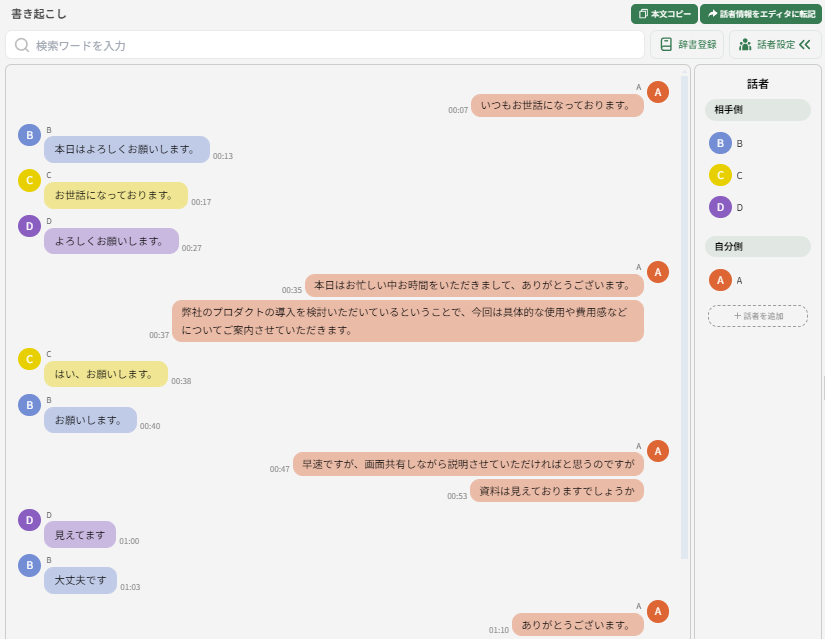Click avatar D beside 見えてます
Image resolution: width=825 pixels, height=639 pixels.
click(29, 520)
